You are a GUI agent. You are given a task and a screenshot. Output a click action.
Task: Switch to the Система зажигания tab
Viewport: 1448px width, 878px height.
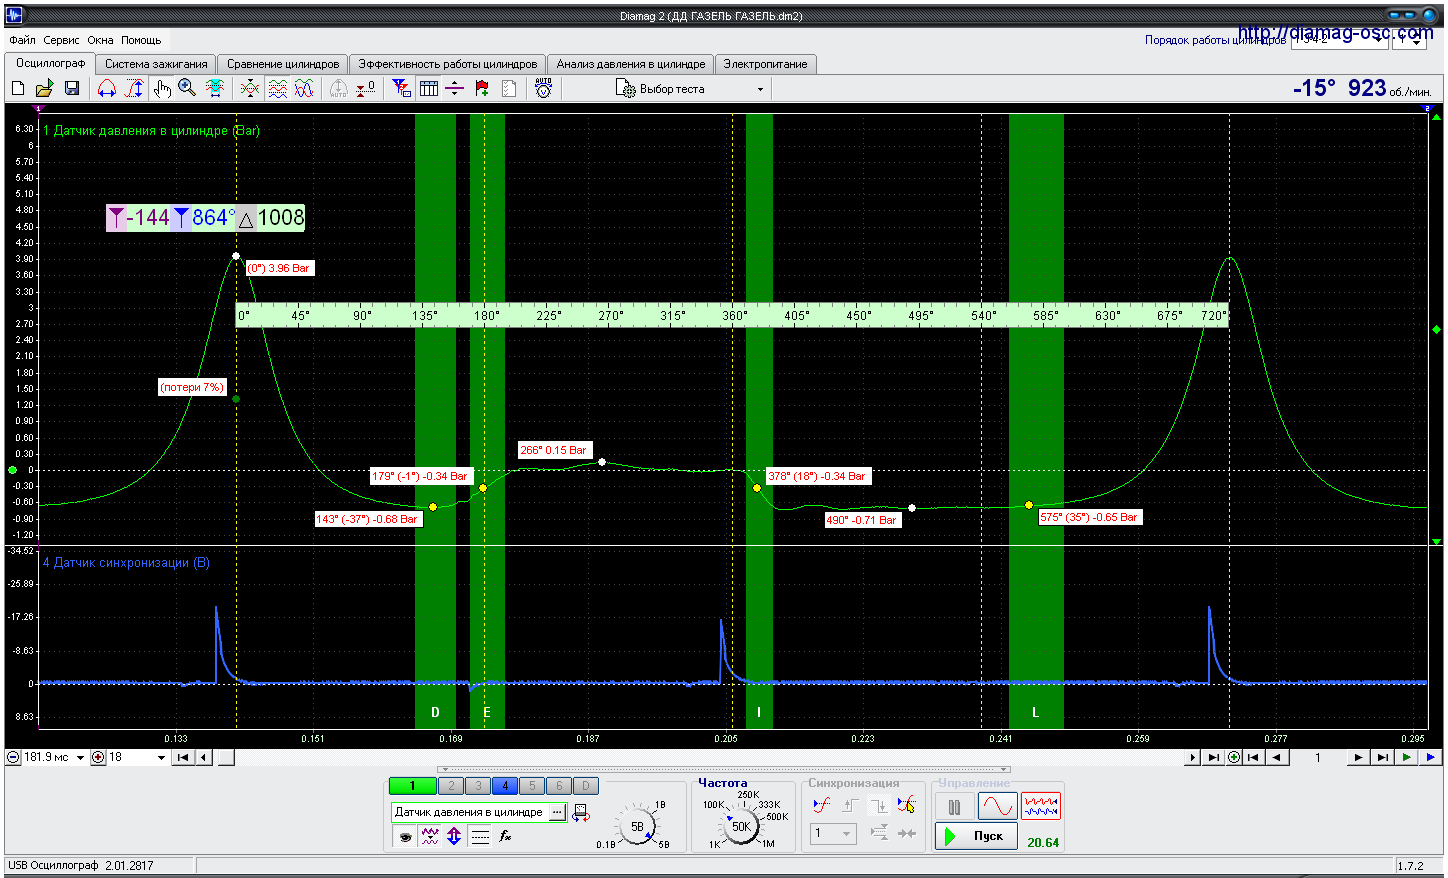coord(156,64)
